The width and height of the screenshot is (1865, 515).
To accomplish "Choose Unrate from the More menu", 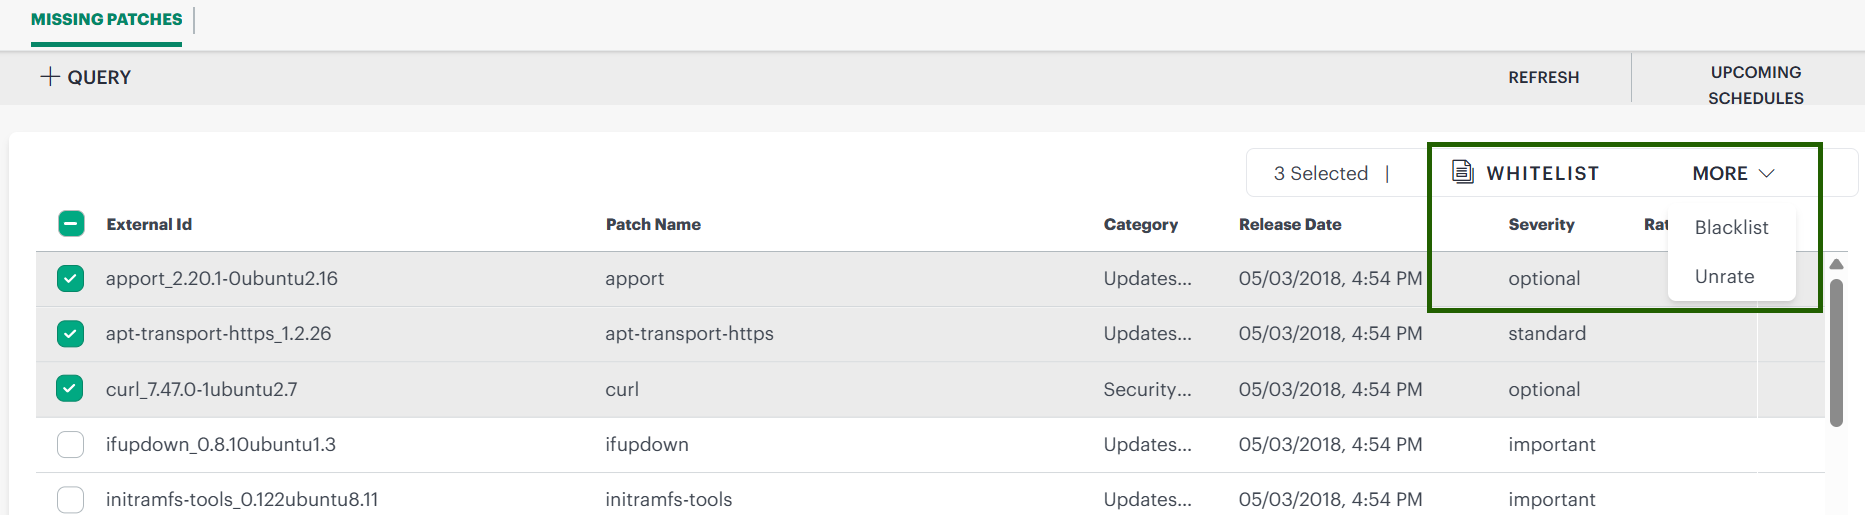I will point(1724,276).
